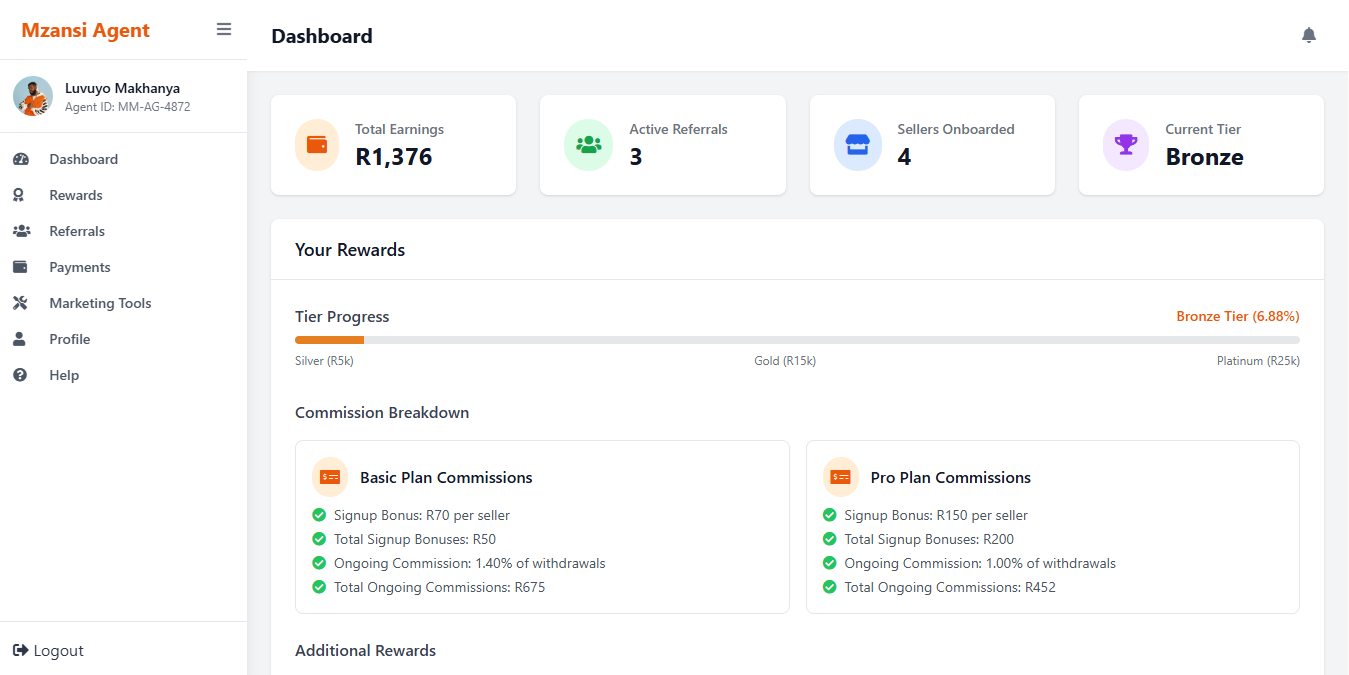
Task: Select Profile in the sidebar
Action: (x=70, y=339)
